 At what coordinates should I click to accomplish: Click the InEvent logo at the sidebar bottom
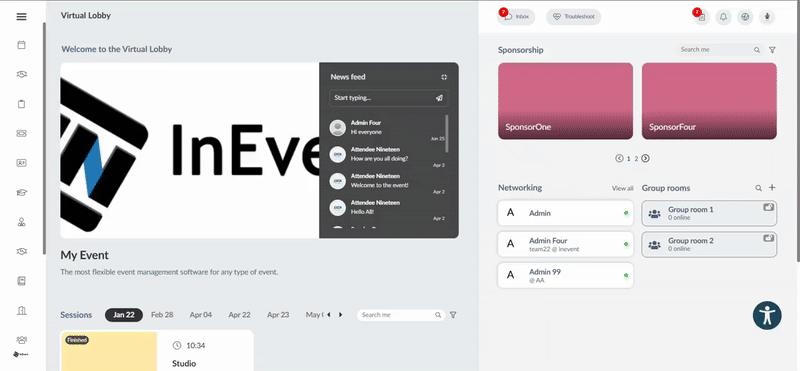[20, 354]
